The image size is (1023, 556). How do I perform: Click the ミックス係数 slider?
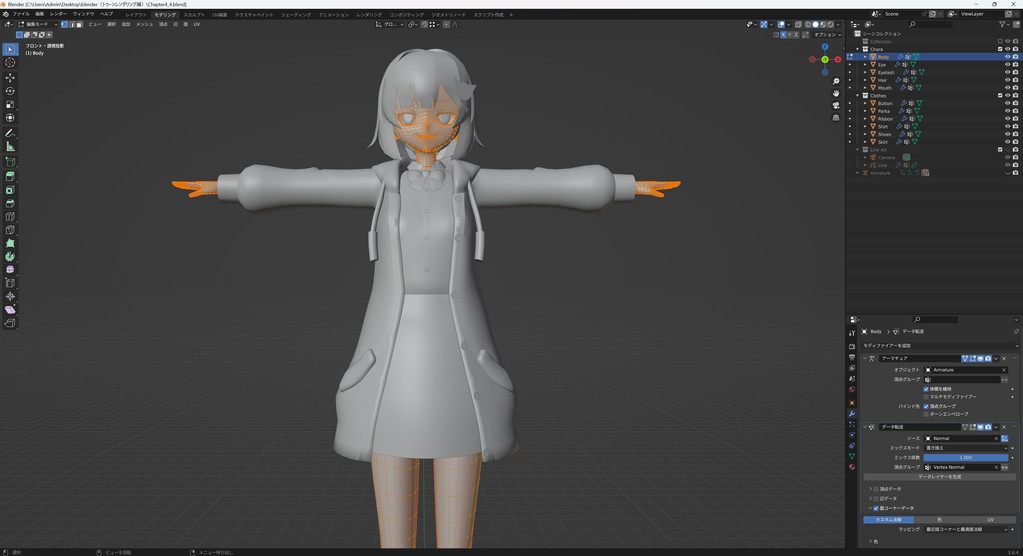[x=966, y=457]
